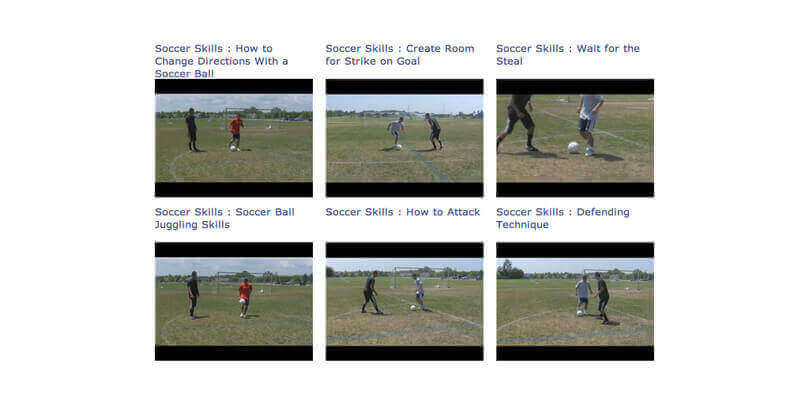Open the 'Create Room for Strike on Goal' link
The height and width of the screenshot is (400, 800).
click(x=400, y=55)
